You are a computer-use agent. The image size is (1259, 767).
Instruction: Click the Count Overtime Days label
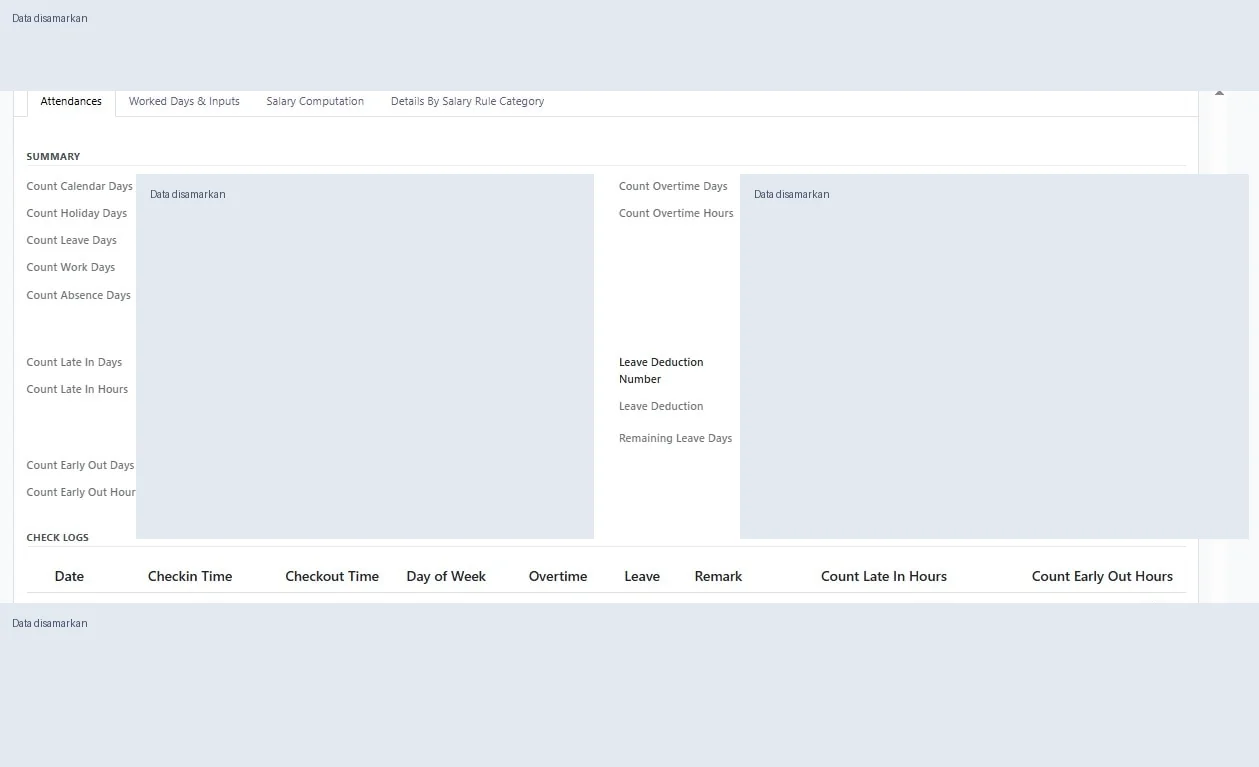point(673,187)
